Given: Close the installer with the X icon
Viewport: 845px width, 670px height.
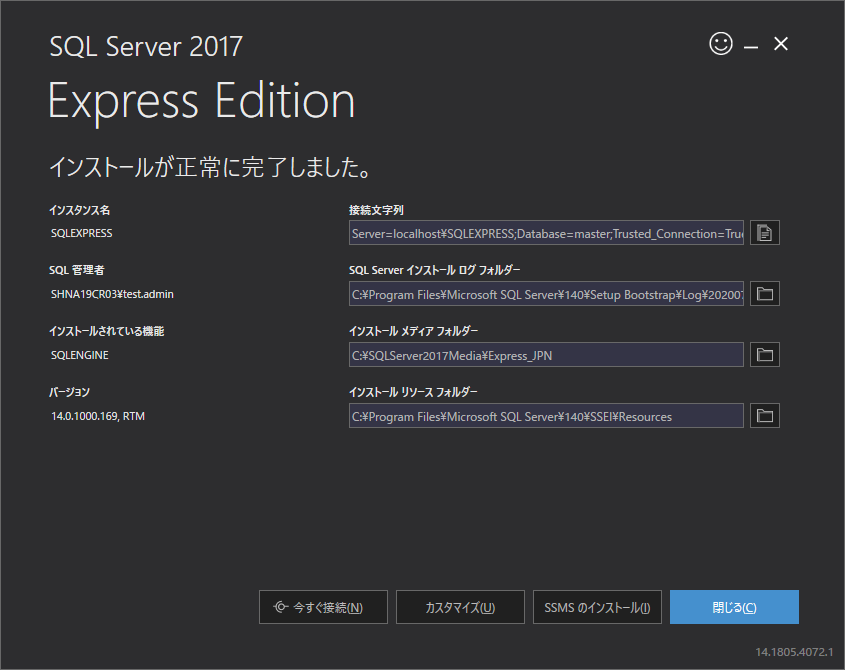Looking at the screenshot, I should tap(781, 44).
